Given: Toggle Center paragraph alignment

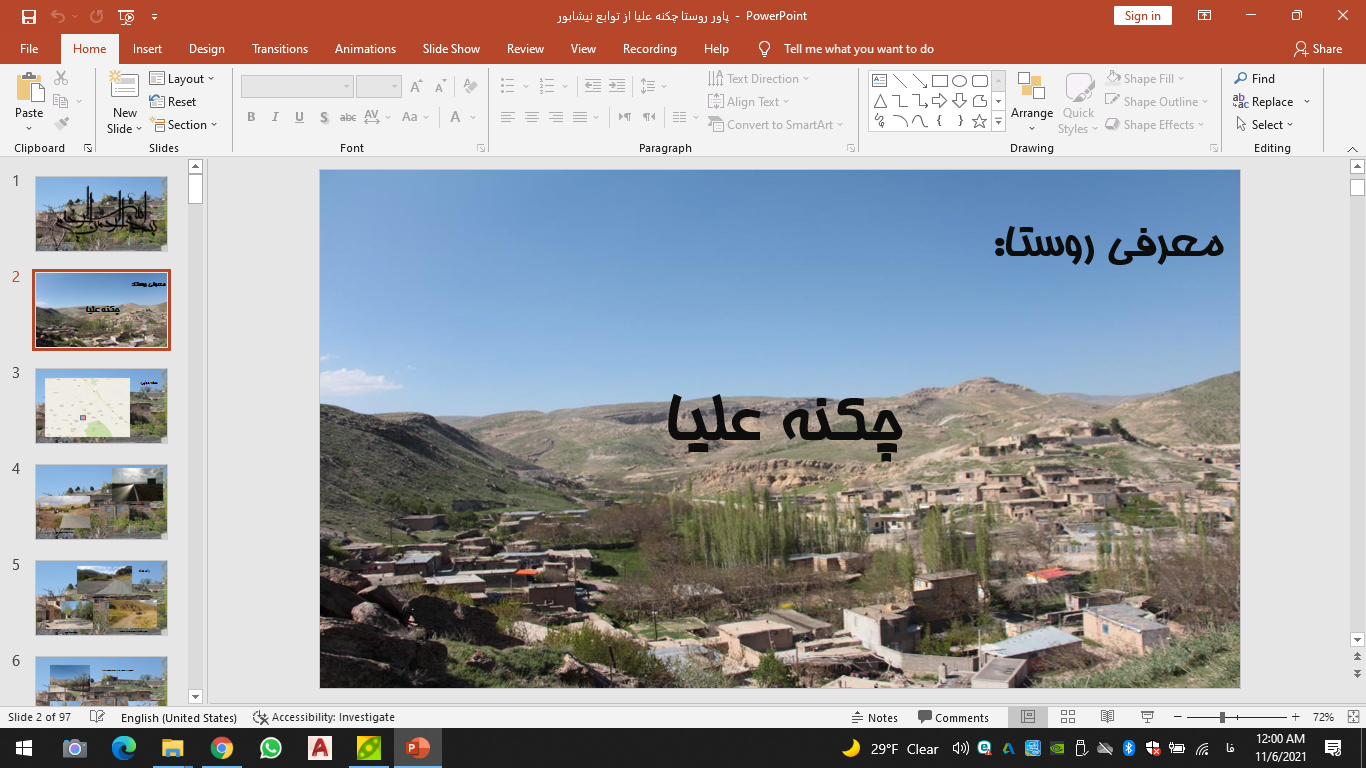Looking at the screenshot, I should pos(532,117).
